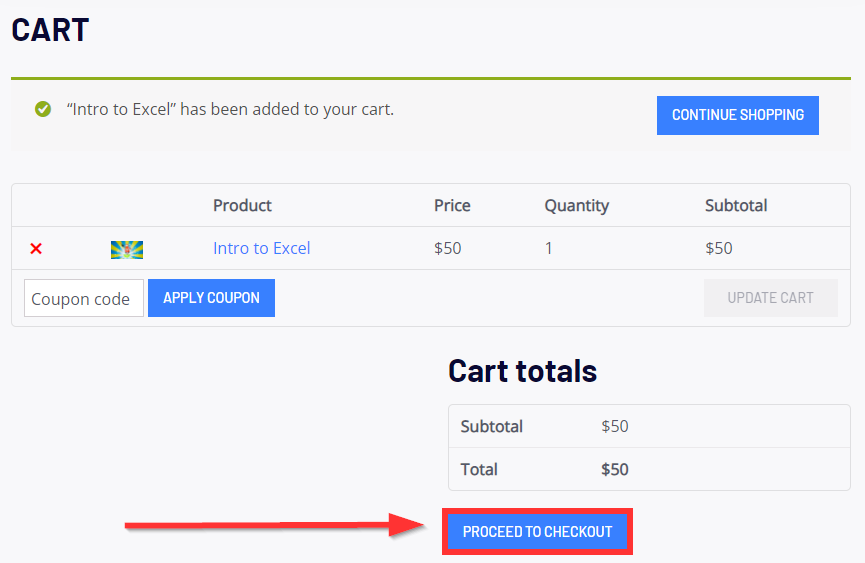Continue shopping via the blue button
This screenshot has height=563, width=865.
click(x=738, y=115)
